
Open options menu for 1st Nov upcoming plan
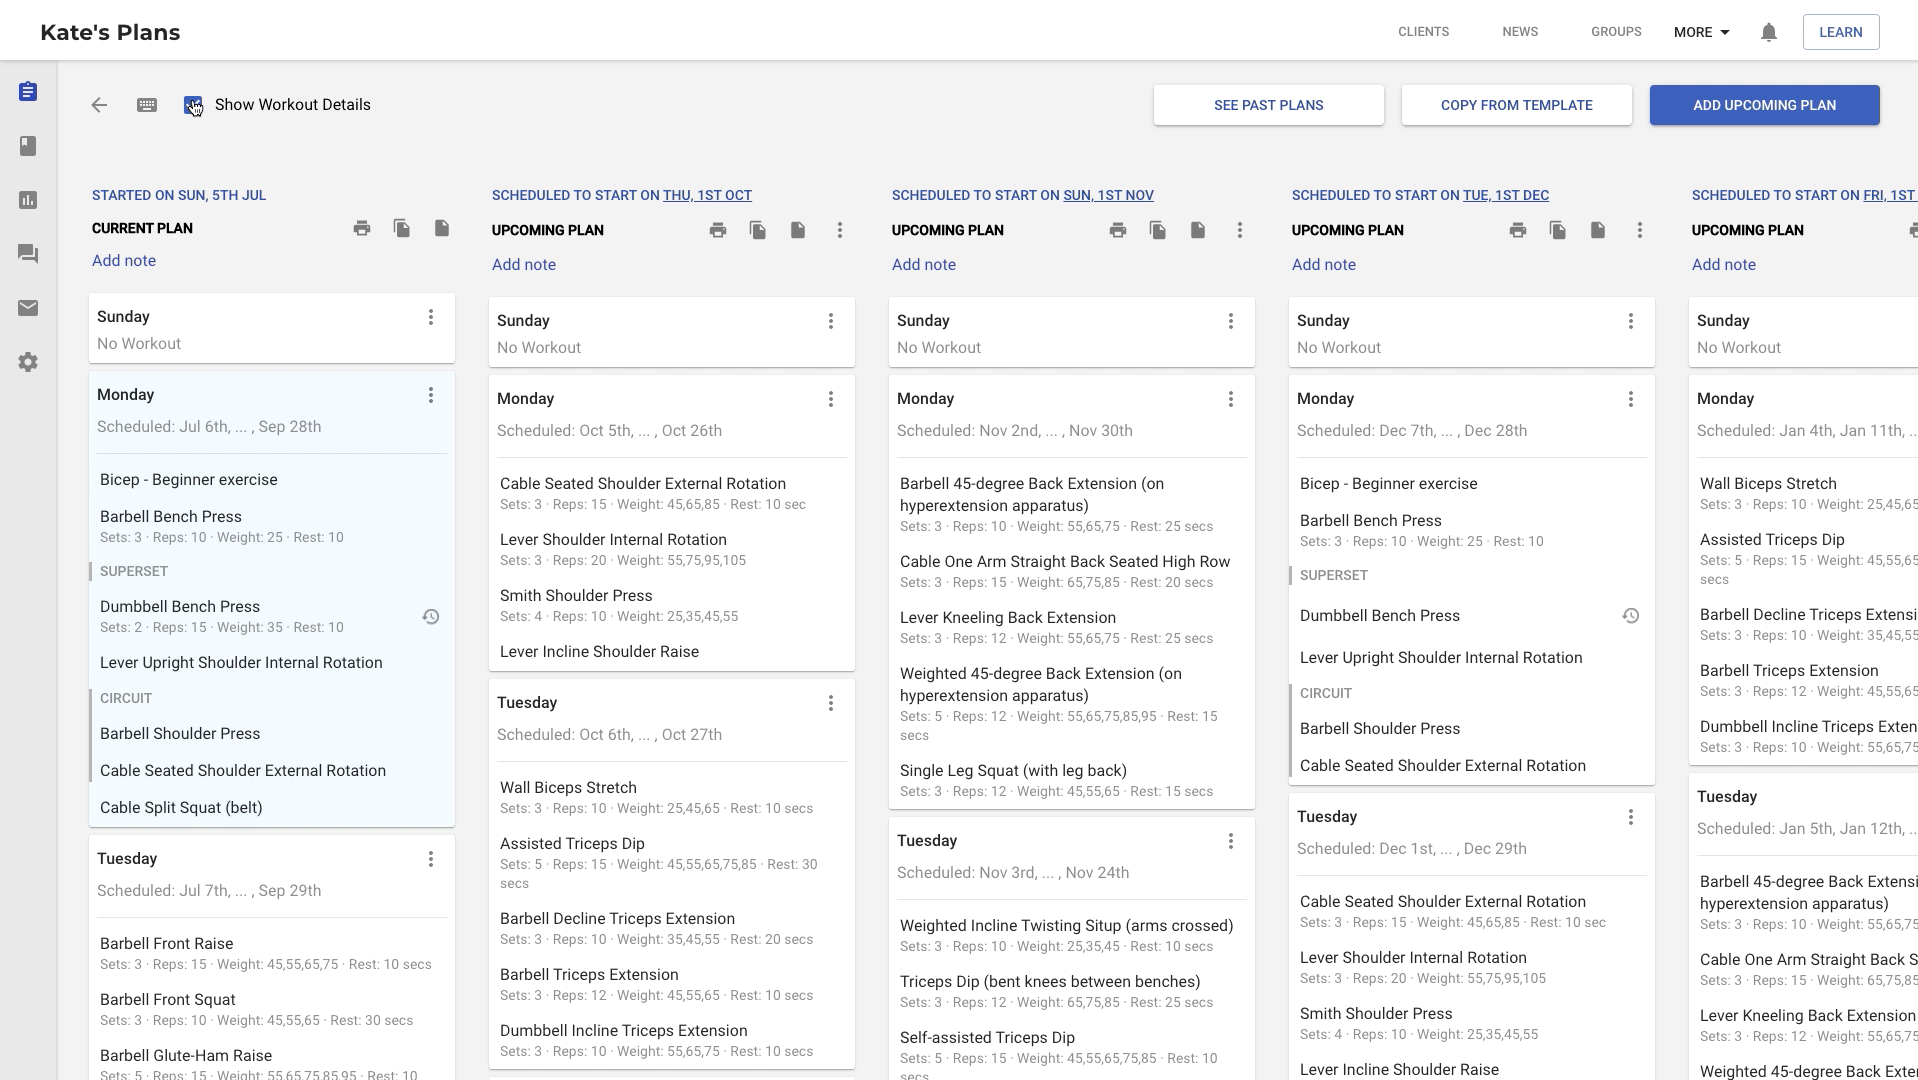1239,230
